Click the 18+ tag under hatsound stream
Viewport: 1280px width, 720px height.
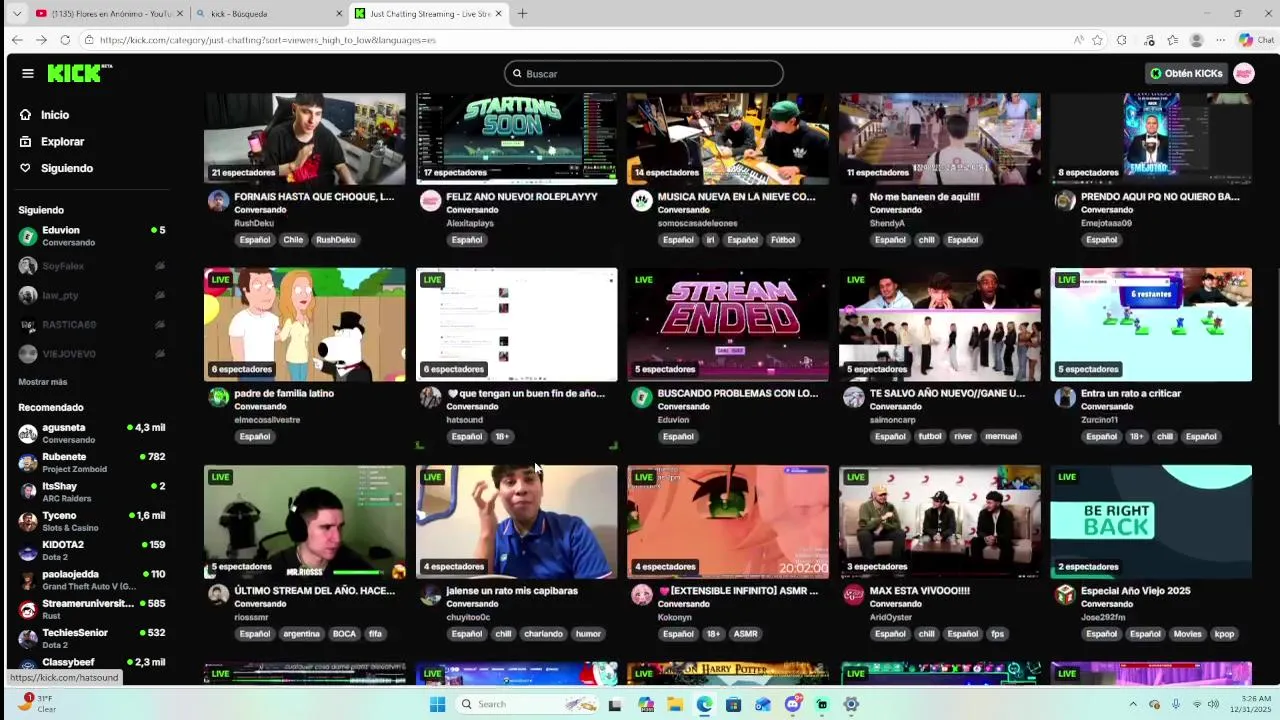502,437
